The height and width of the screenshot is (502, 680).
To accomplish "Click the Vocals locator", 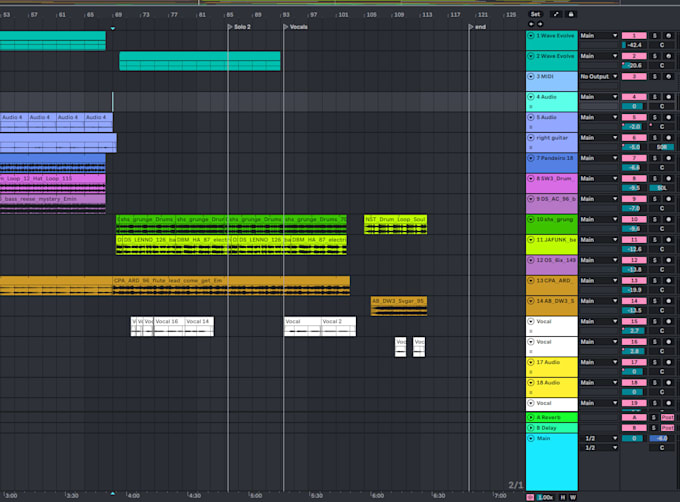I will click(298, 27).
